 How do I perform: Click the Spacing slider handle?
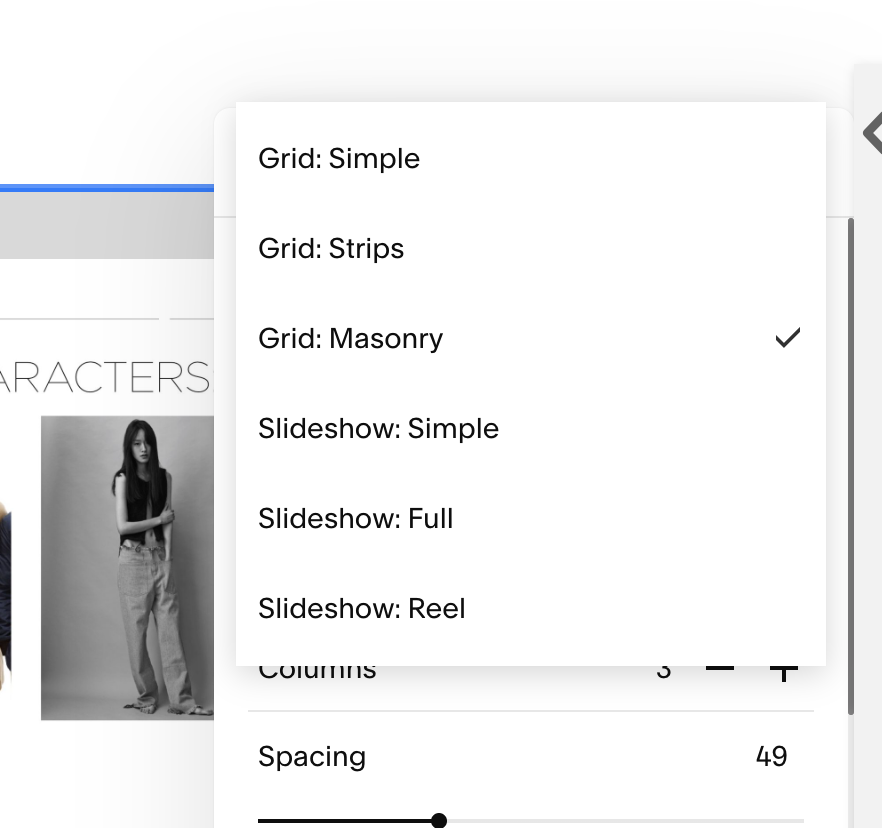click(439, 821)
